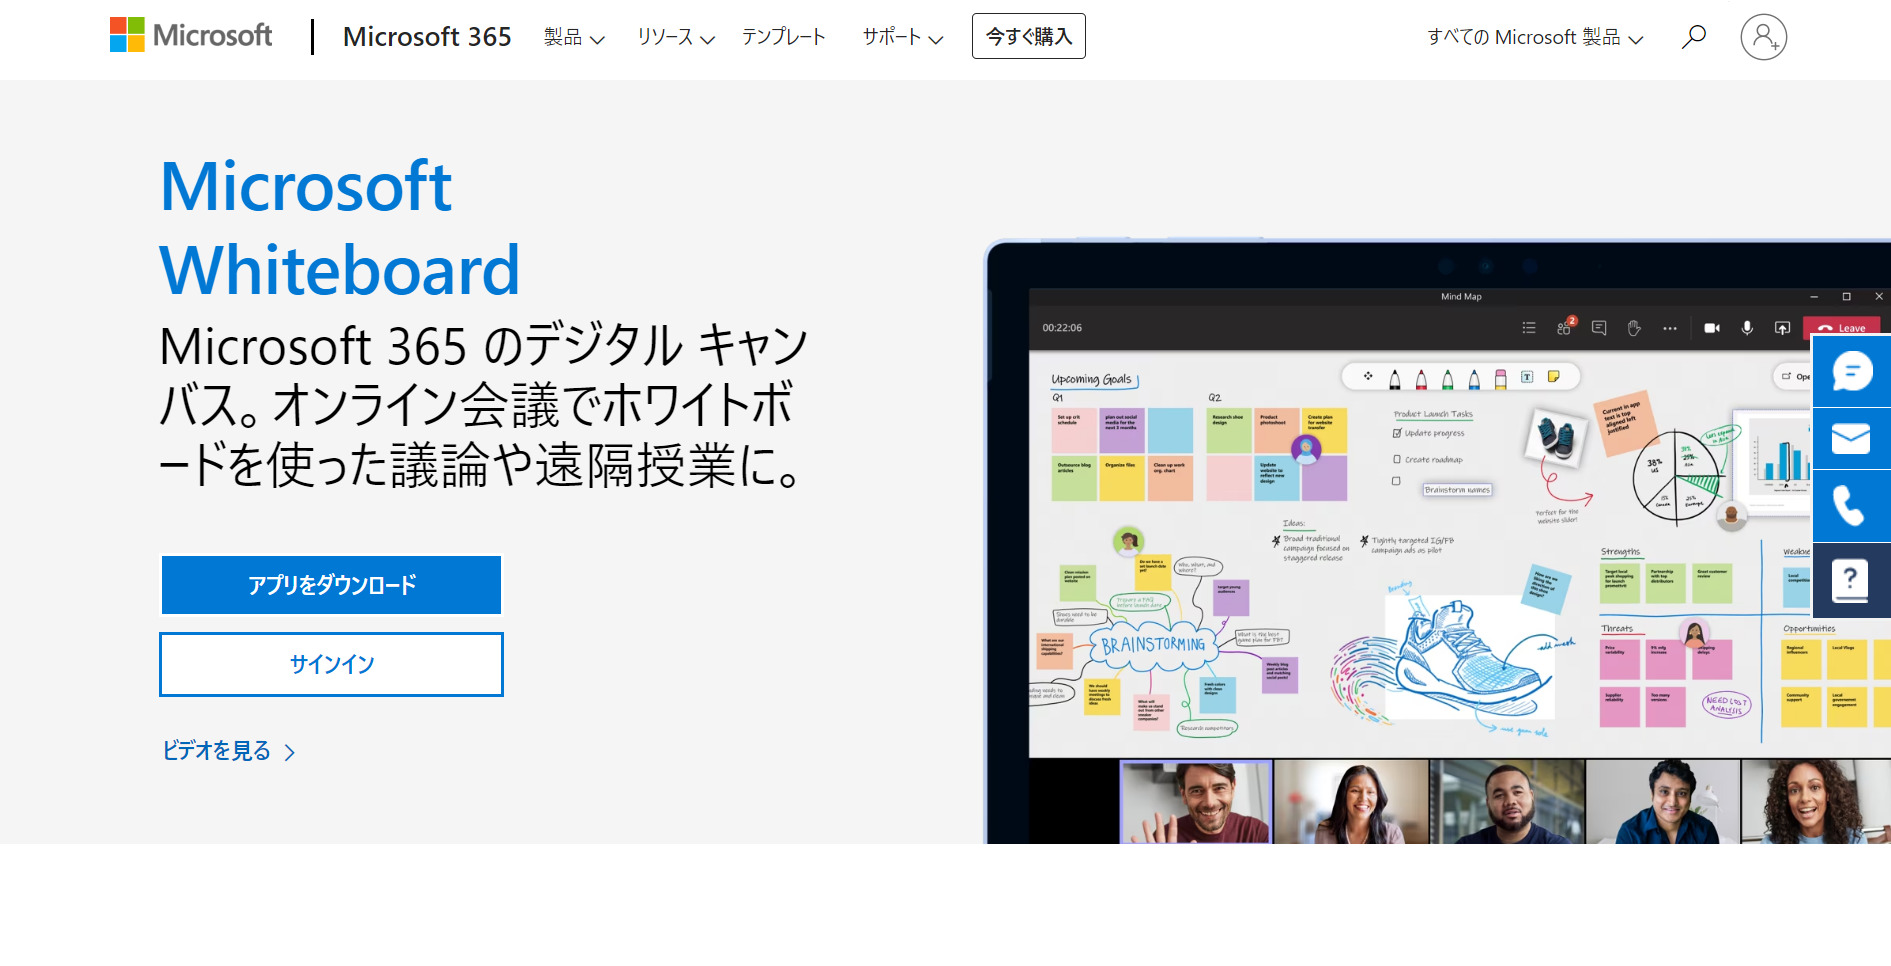Mute the microphone in the meeting toolbar

1747,328
